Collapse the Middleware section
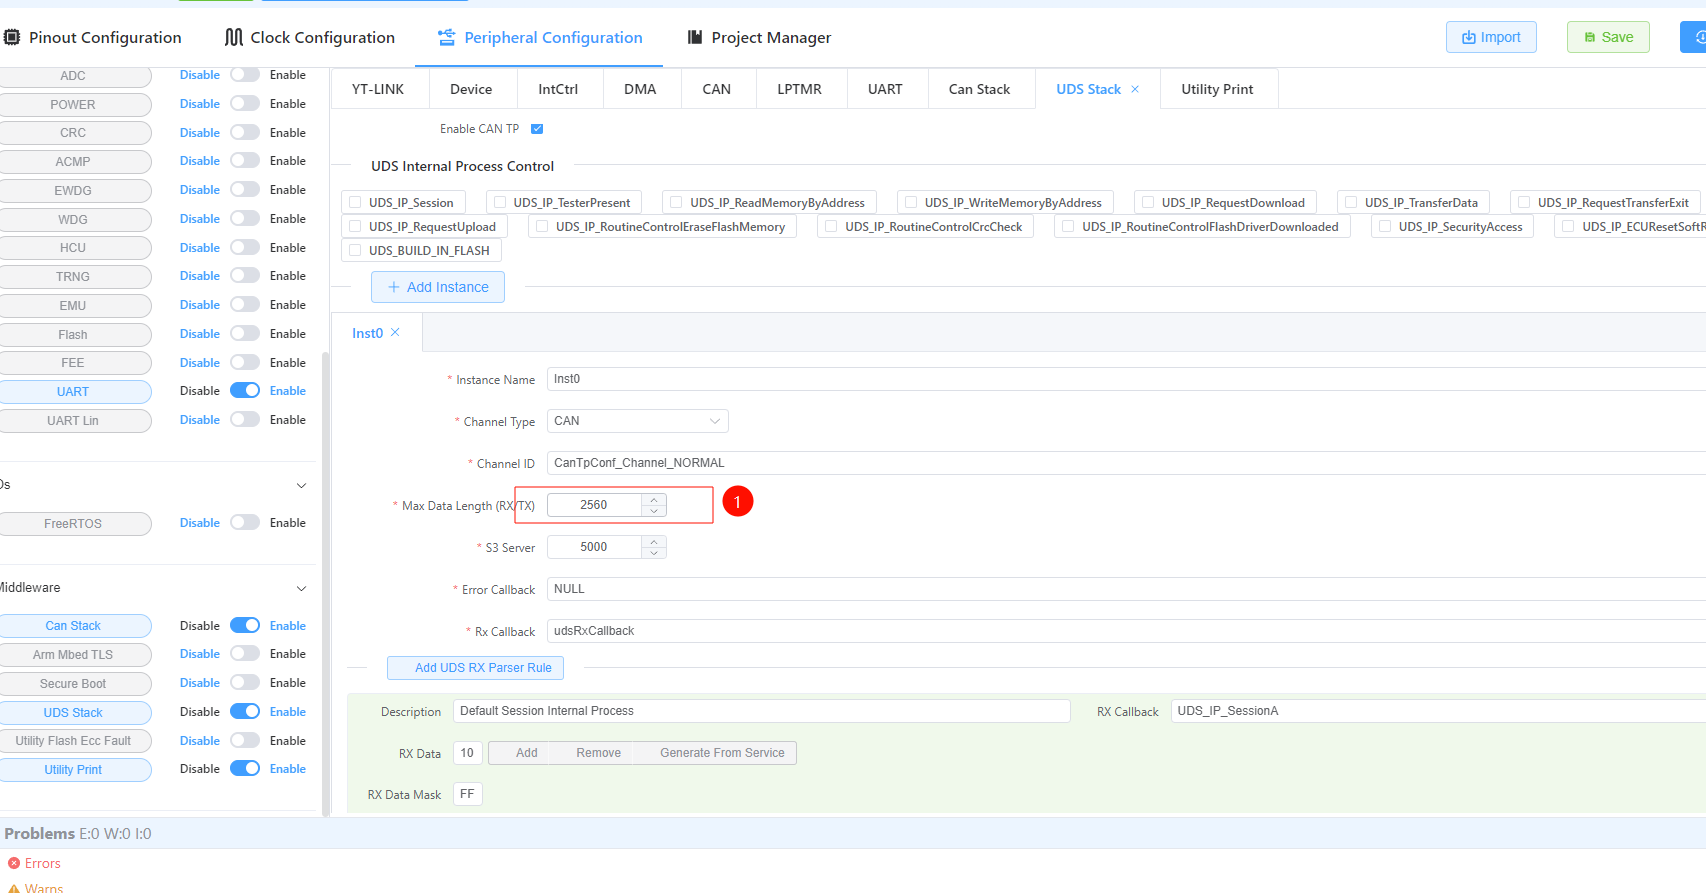This screenshot has width=1706, height=893. [301, 588]
